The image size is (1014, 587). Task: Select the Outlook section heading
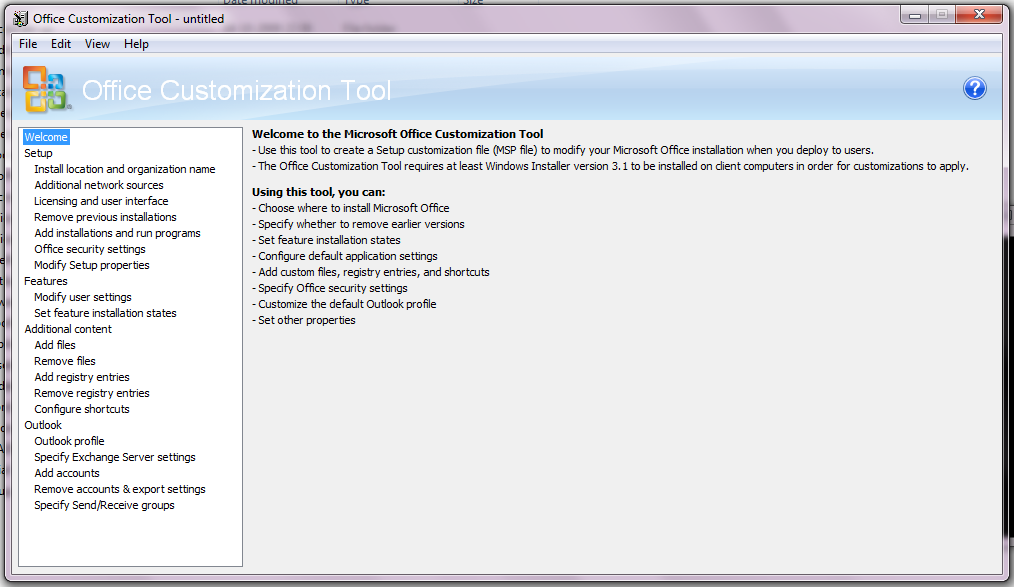pos(43,425)
